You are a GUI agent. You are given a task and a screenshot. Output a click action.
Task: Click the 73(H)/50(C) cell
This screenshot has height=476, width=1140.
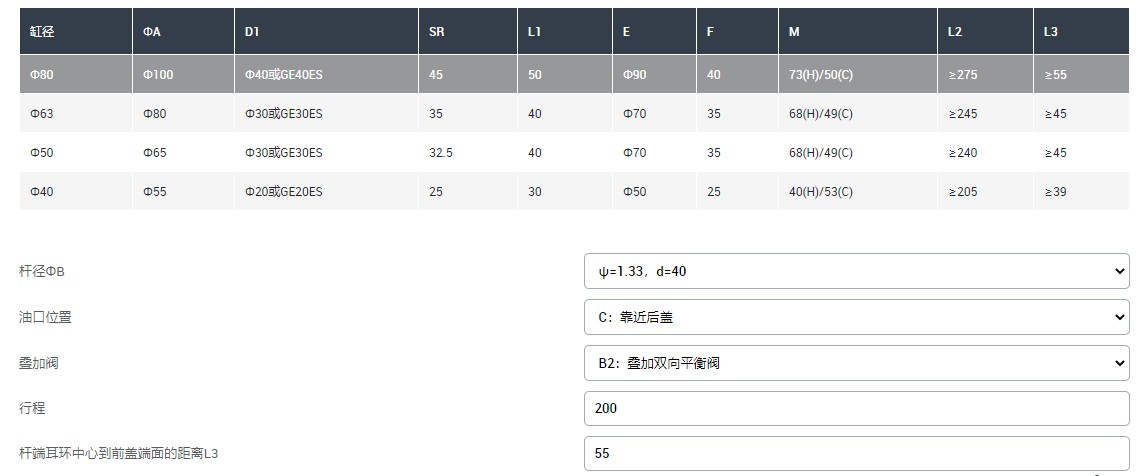(x=821, y=74)
